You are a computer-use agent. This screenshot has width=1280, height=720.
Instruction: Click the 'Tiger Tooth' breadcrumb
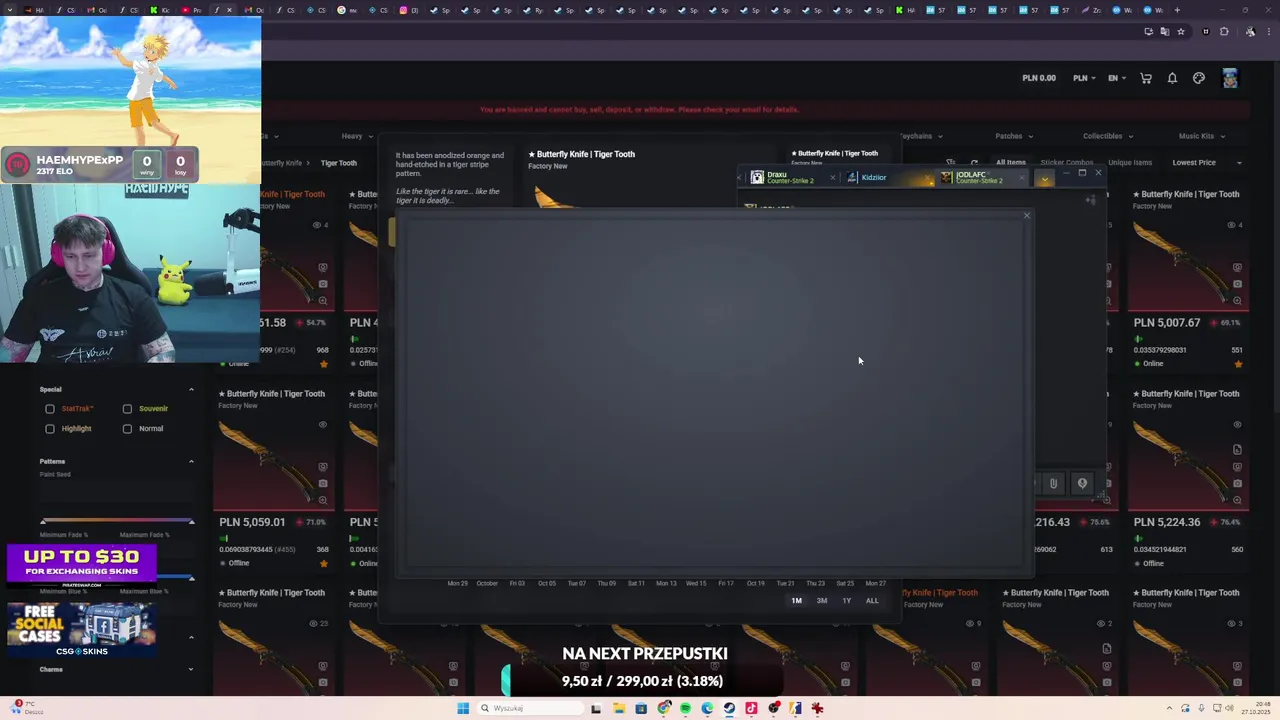339,163
